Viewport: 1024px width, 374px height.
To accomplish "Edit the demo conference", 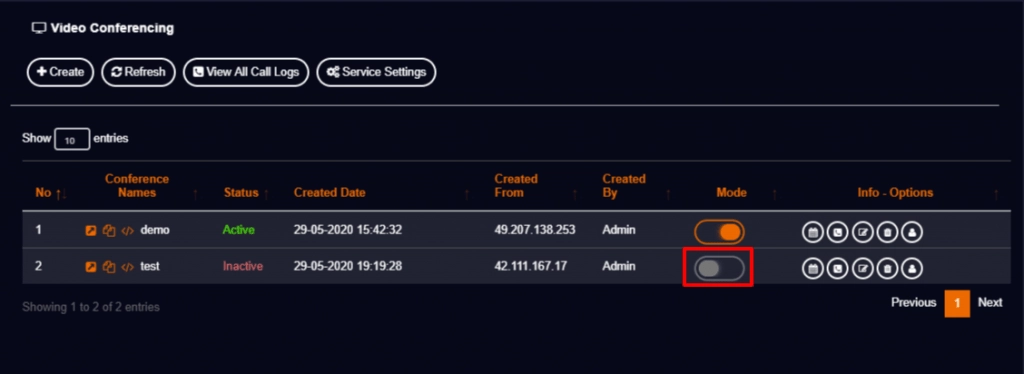I will click(863, 232).
